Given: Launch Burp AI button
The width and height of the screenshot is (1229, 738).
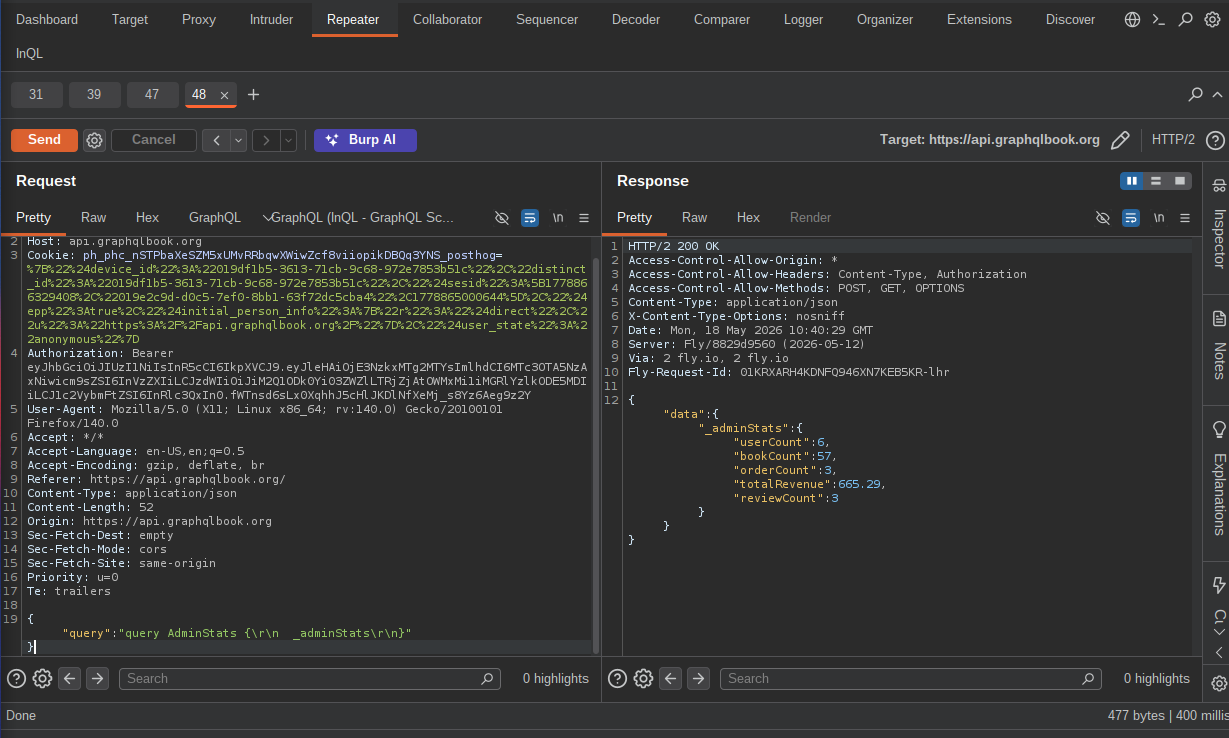Looking at the screenshot, I should (x=365, y=140).
